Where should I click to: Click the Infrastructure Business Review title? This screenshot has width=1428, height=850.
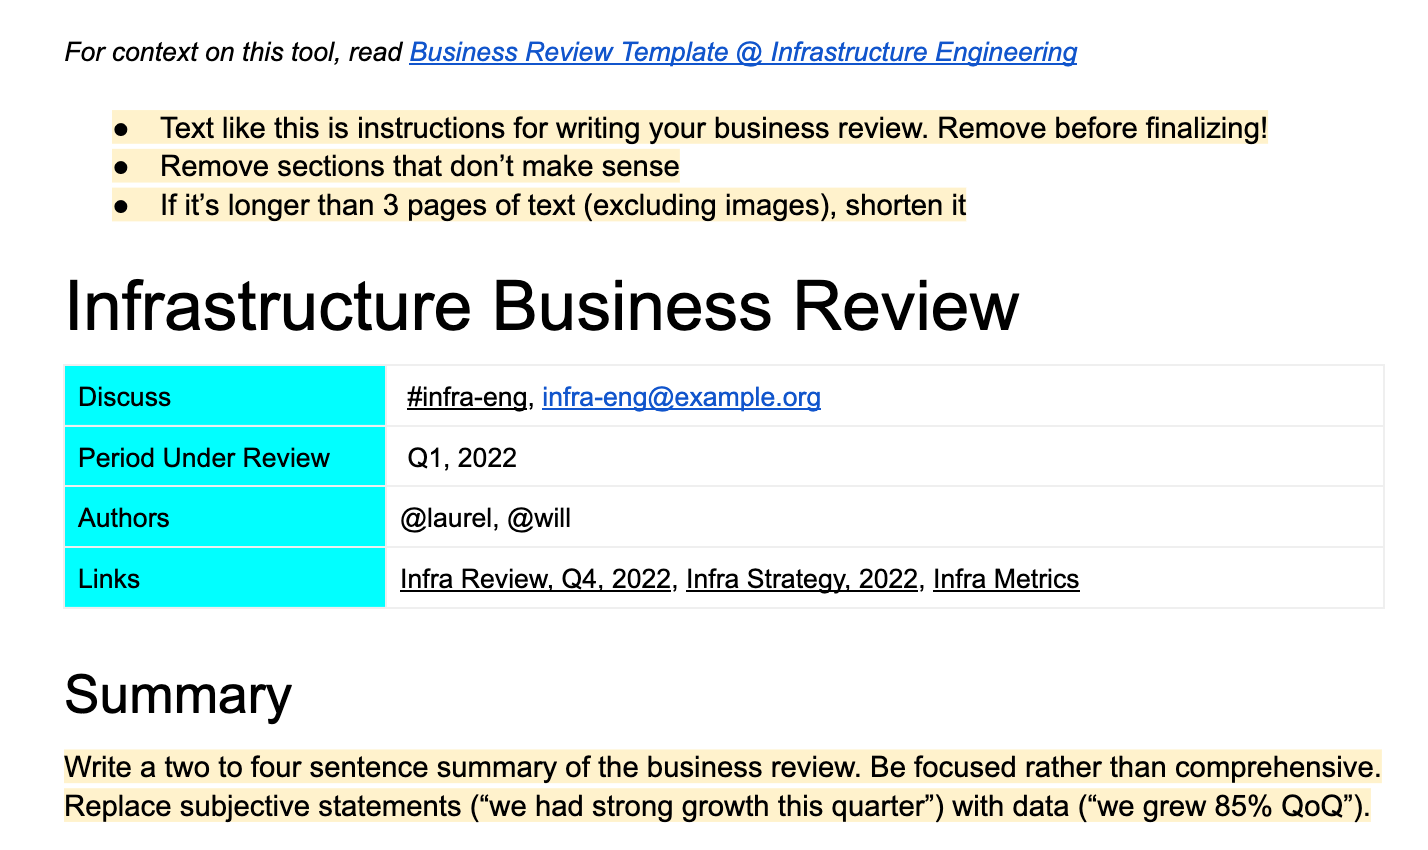(x=541, y=305)
